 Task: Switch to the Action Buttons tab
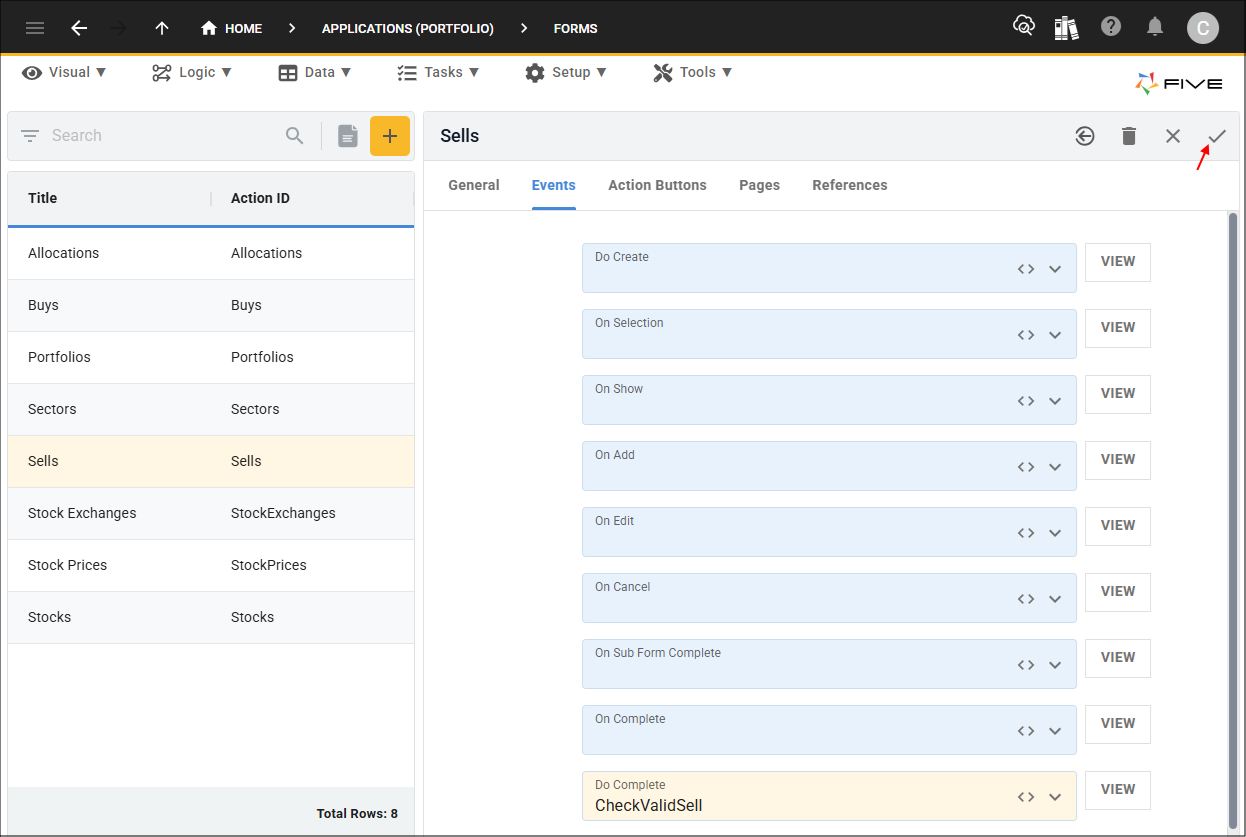pyautogui.click(x=657, y=185)
